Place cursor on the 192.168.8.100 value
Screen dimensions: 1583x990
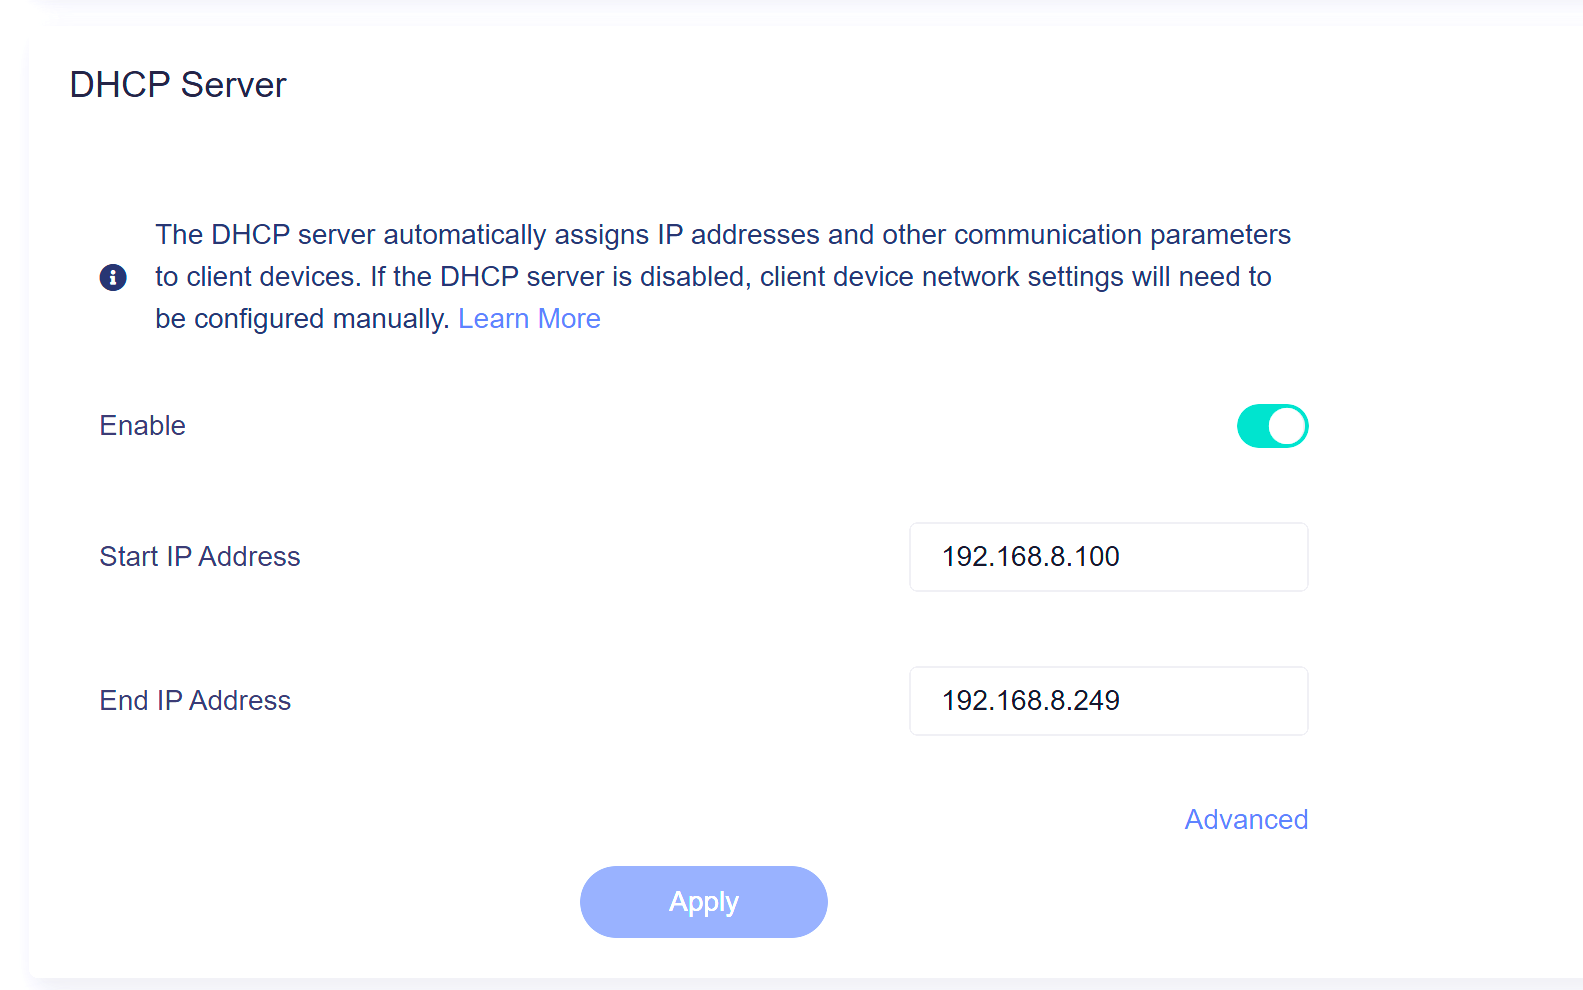(1030, 557)
